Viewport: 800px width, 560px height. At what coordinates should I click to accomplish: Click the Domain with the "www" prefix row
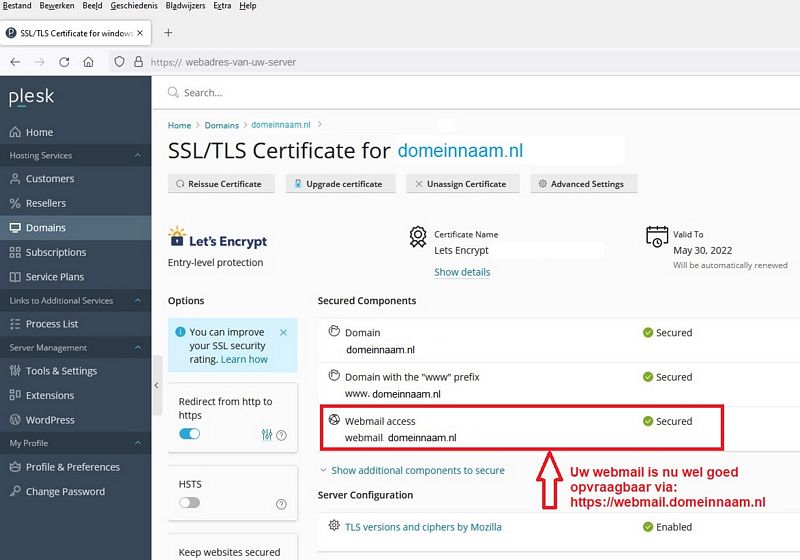[x=559, y=385]
